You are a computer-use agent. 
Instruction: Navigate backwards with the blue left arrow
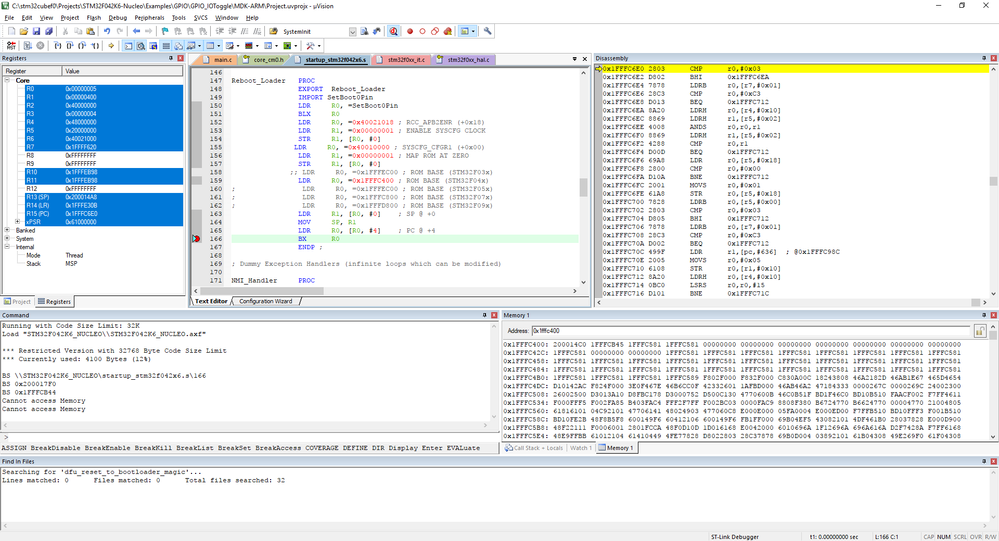(136, 31)
